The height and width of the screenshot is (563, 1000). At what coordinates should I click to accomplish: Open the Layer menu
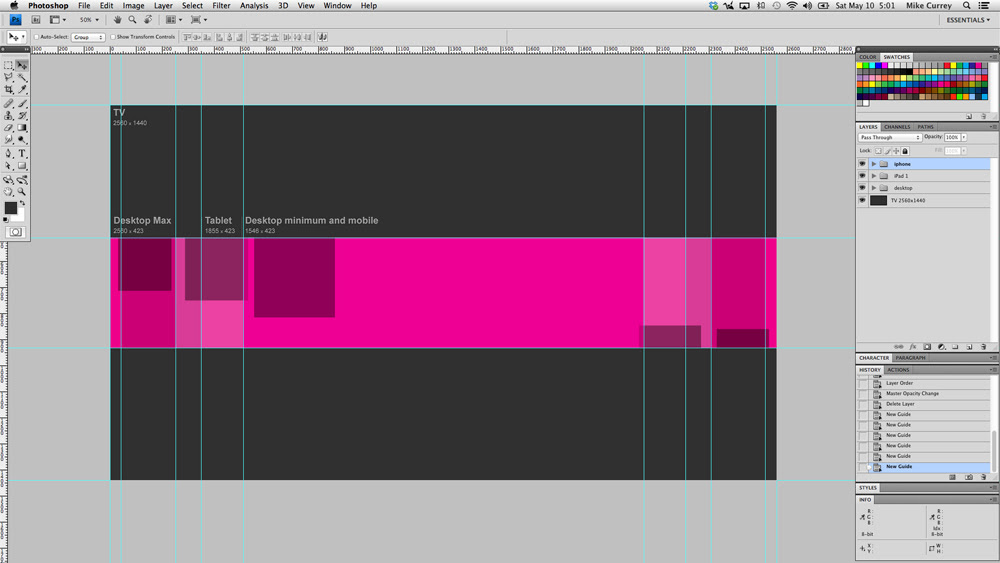(163, 6)
